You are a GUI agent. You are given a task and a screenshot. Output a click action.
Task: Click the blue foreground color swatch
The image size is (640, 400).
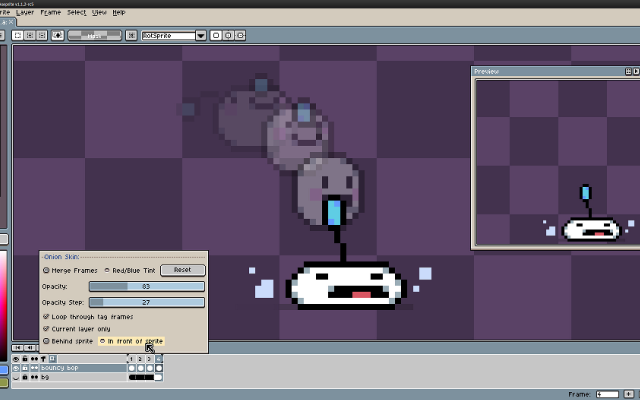click(4, 370)
